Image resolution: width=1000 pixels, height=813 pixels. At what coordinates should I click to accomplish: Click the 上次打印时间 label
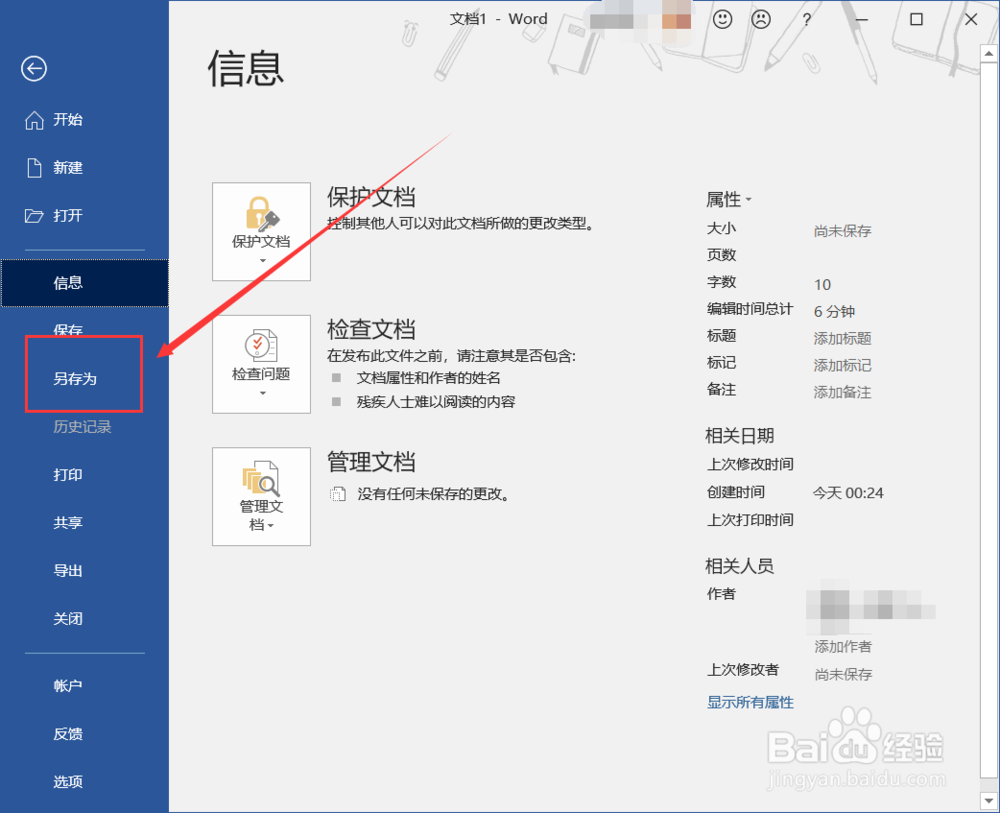(750, 520)
